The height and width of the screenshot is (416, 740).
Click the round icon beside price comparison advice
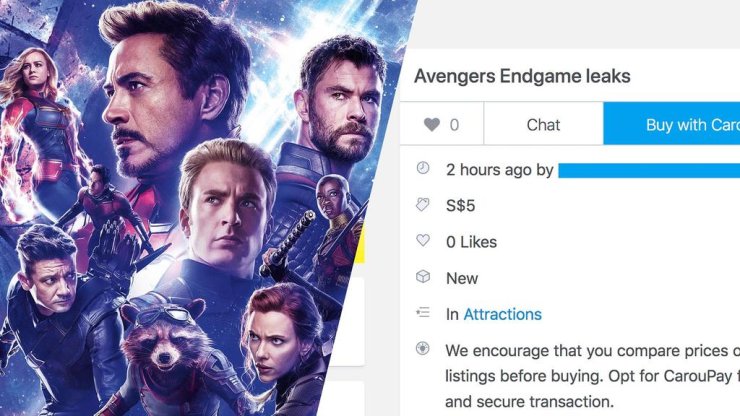(x=423, y=348)
